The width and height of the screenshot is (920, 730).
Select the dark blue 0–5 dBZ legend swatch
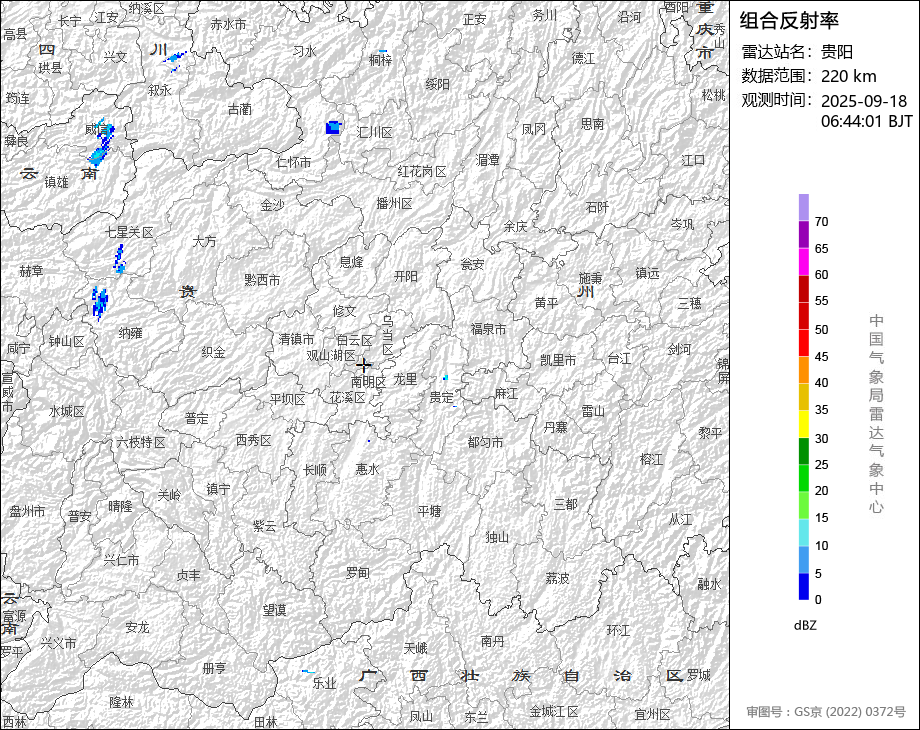[x=804, y=586]
